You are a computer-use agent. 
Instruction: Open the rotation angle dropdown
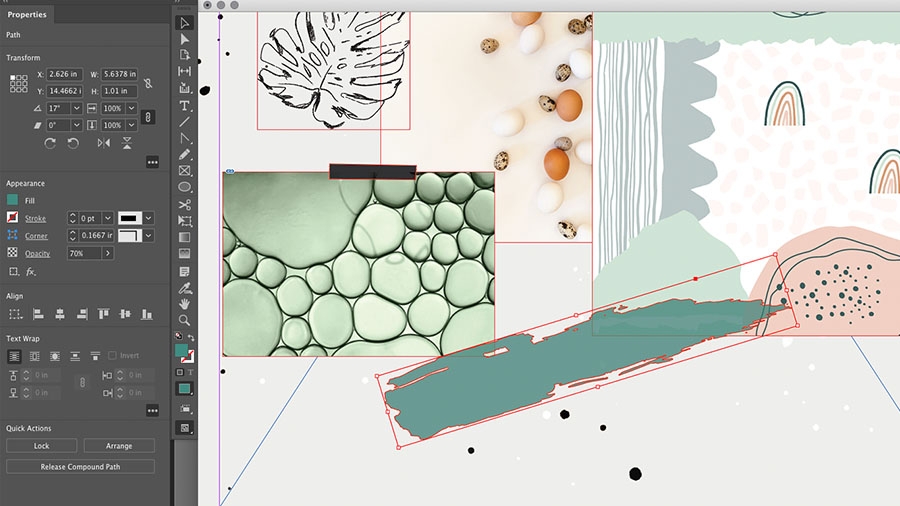[x=76, y=108]
